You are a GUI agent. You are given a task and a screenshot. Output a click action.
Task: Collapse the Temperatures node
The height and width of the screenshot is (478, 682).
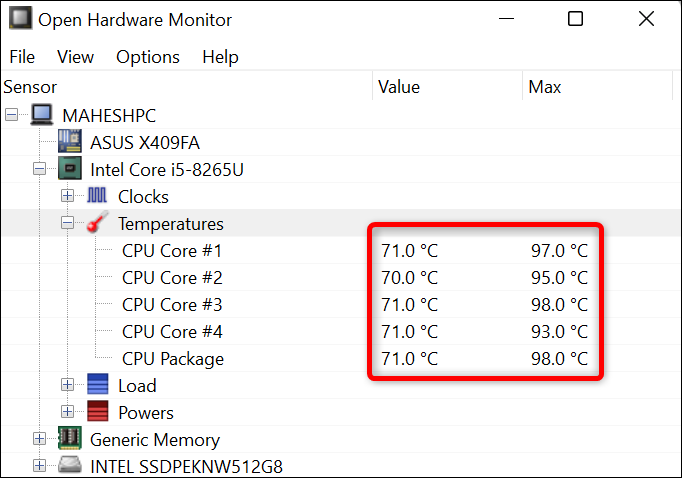(x=68, y=224)
